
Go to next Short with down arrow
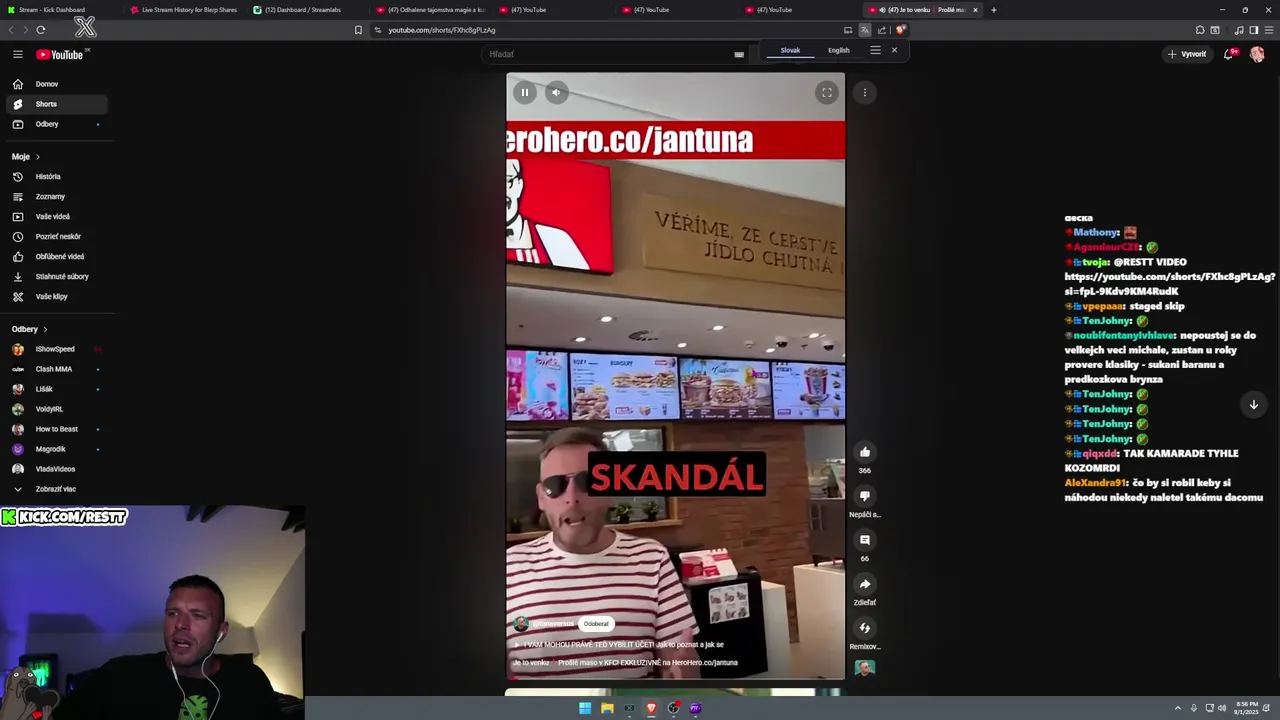[x=1254, y=405]
